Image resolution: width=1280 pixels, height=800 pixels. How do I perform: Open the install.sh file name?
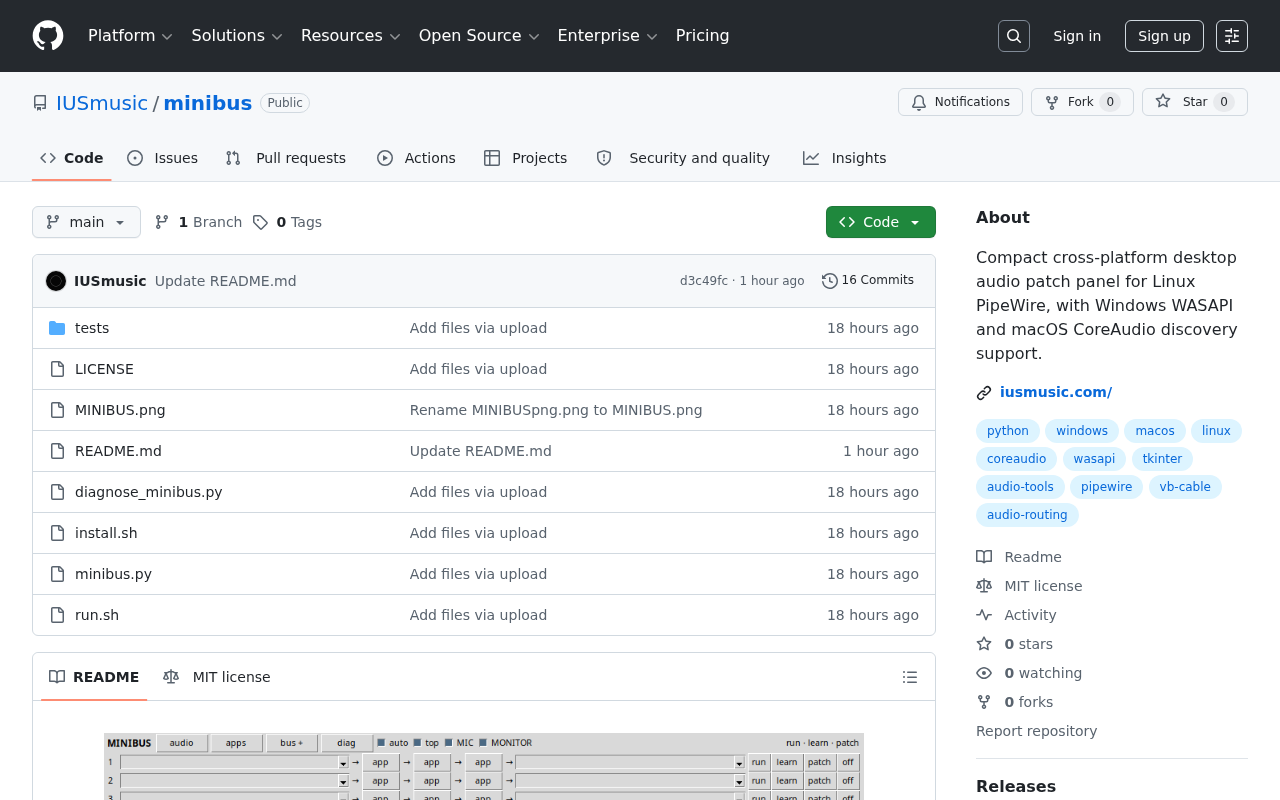pyautogui.click(x=106, y=533)
